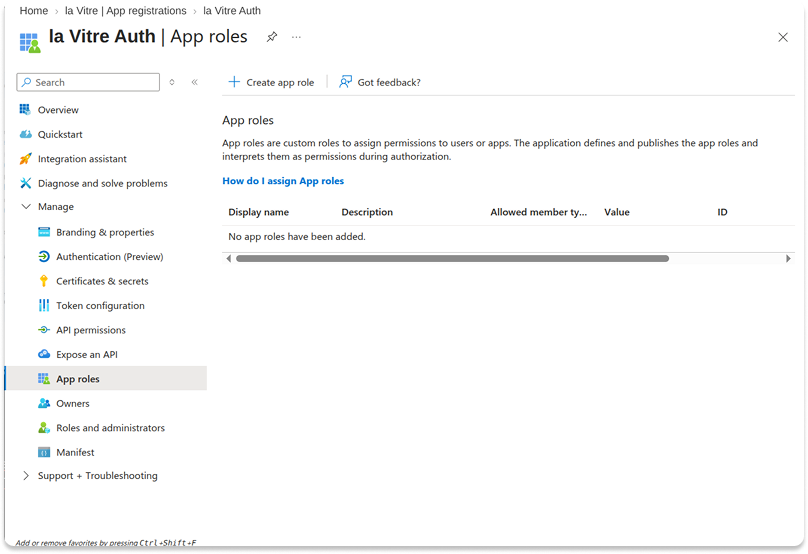Click the up-down sort arrows near Search

(172, 82)
